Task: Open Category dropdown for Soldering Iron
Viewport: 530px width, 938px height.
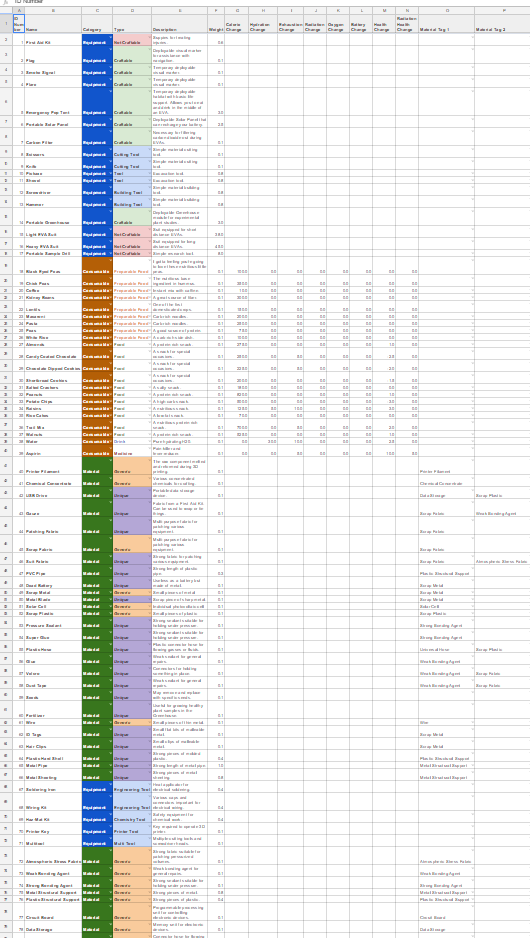Action: pyautogui.click(x=110, y=783)
